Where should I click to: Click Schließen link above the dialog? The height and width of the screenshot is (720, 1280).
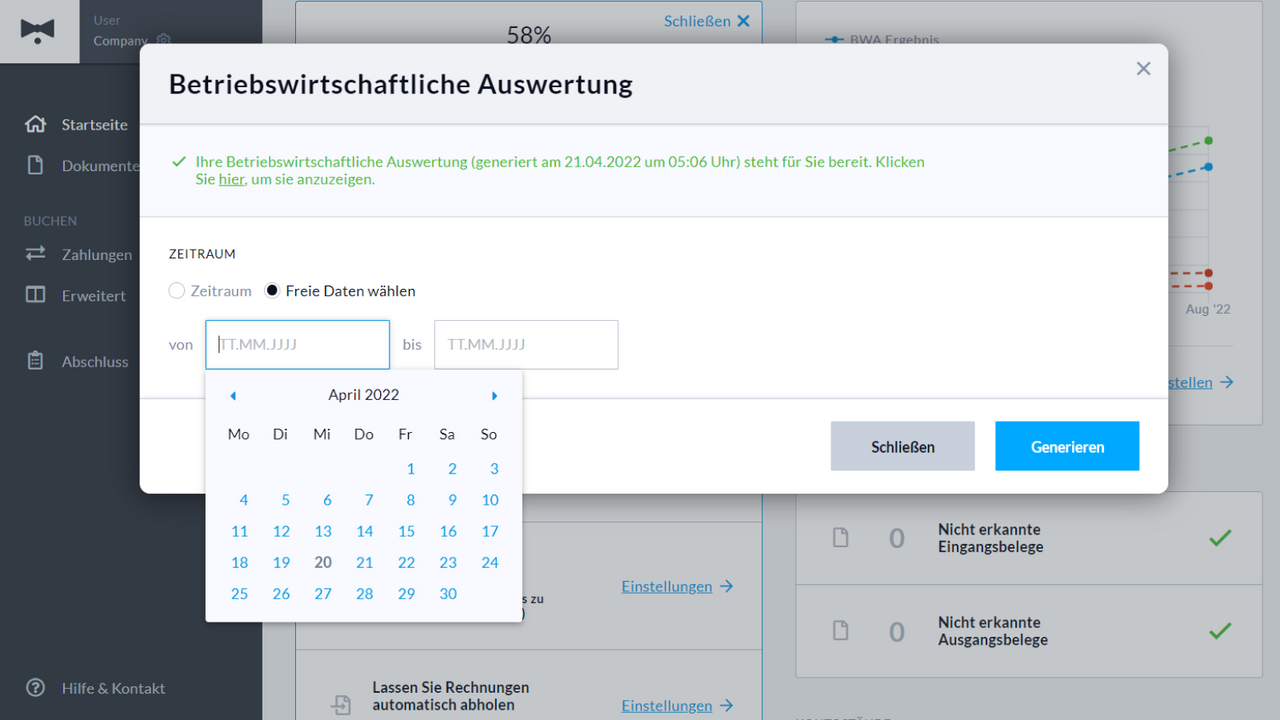coord(706,21)
